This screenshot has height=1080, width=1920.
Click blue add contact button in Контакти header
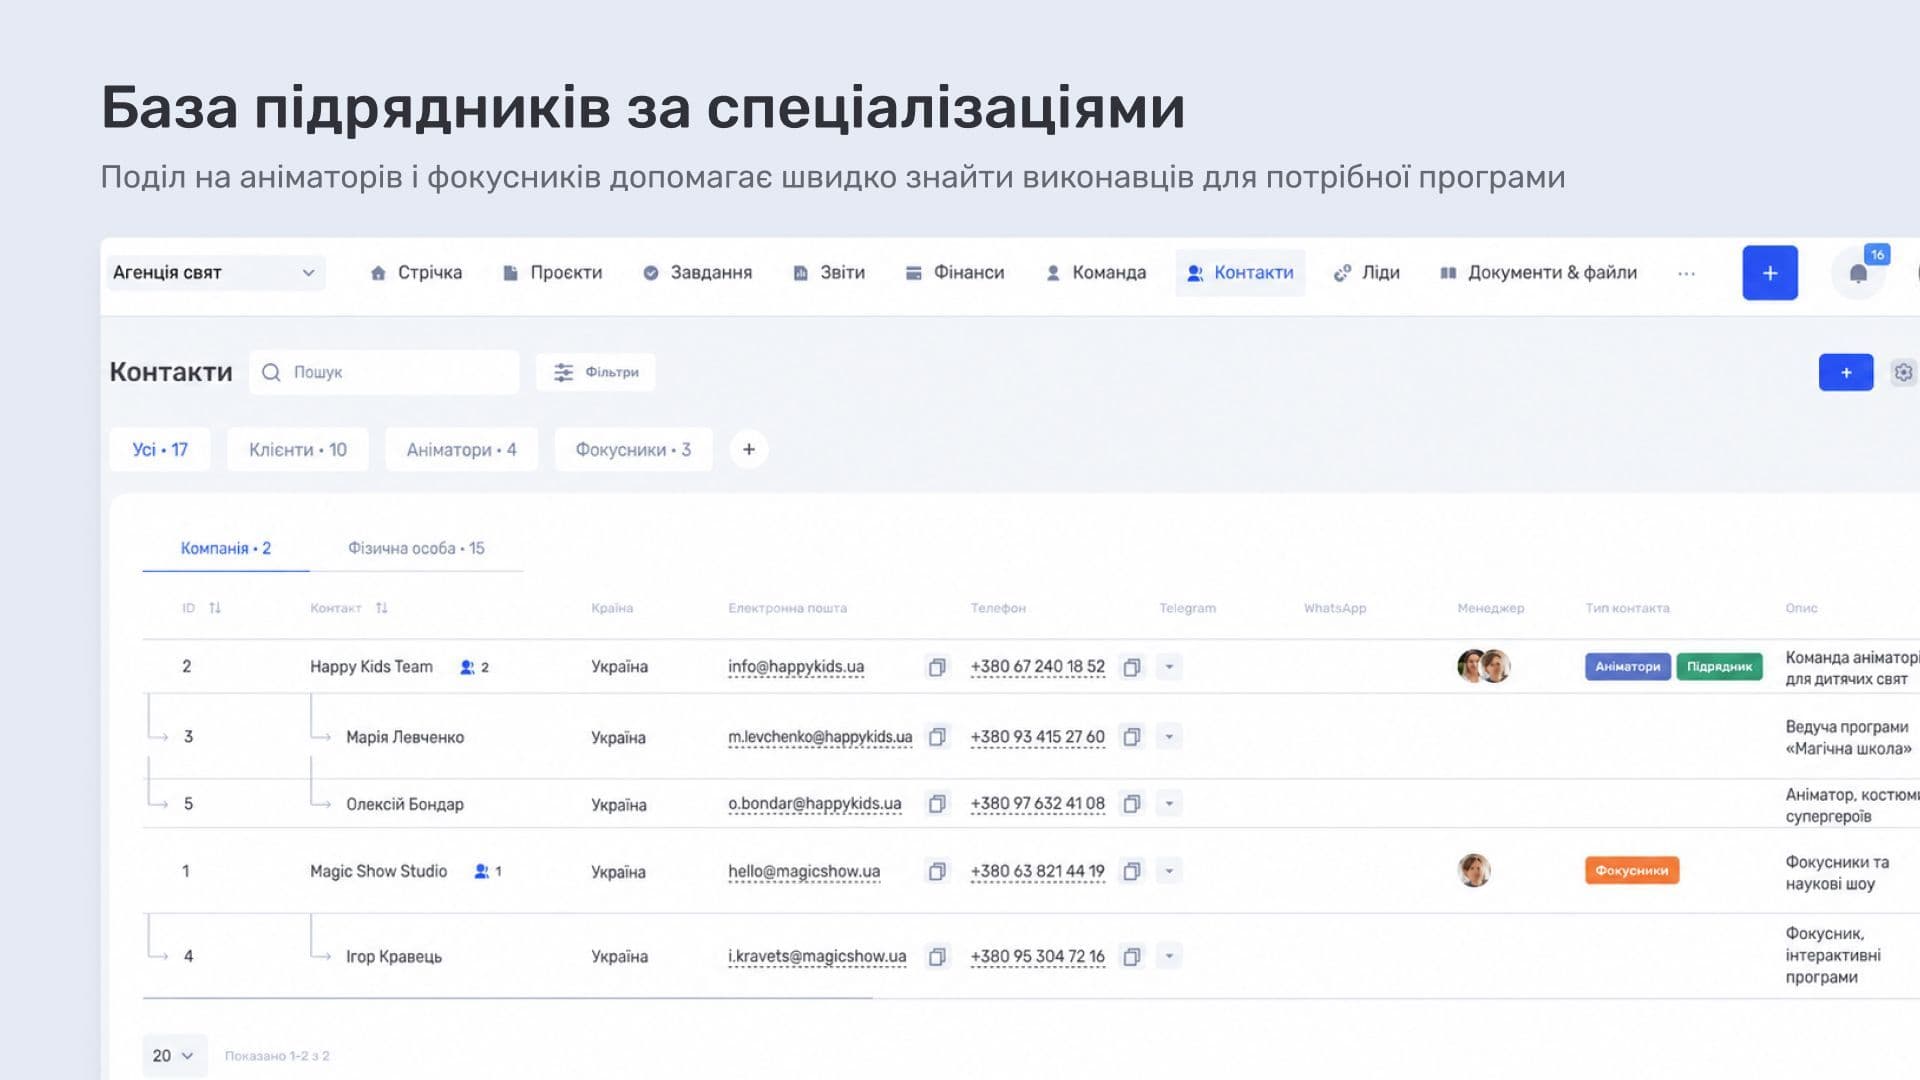pos(1846,372)
